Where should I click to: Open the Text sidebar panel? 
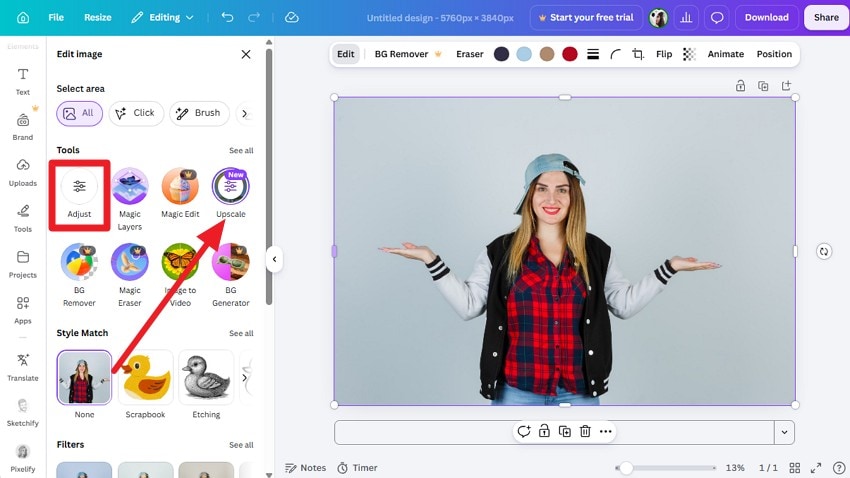click(x=23, y=81)
